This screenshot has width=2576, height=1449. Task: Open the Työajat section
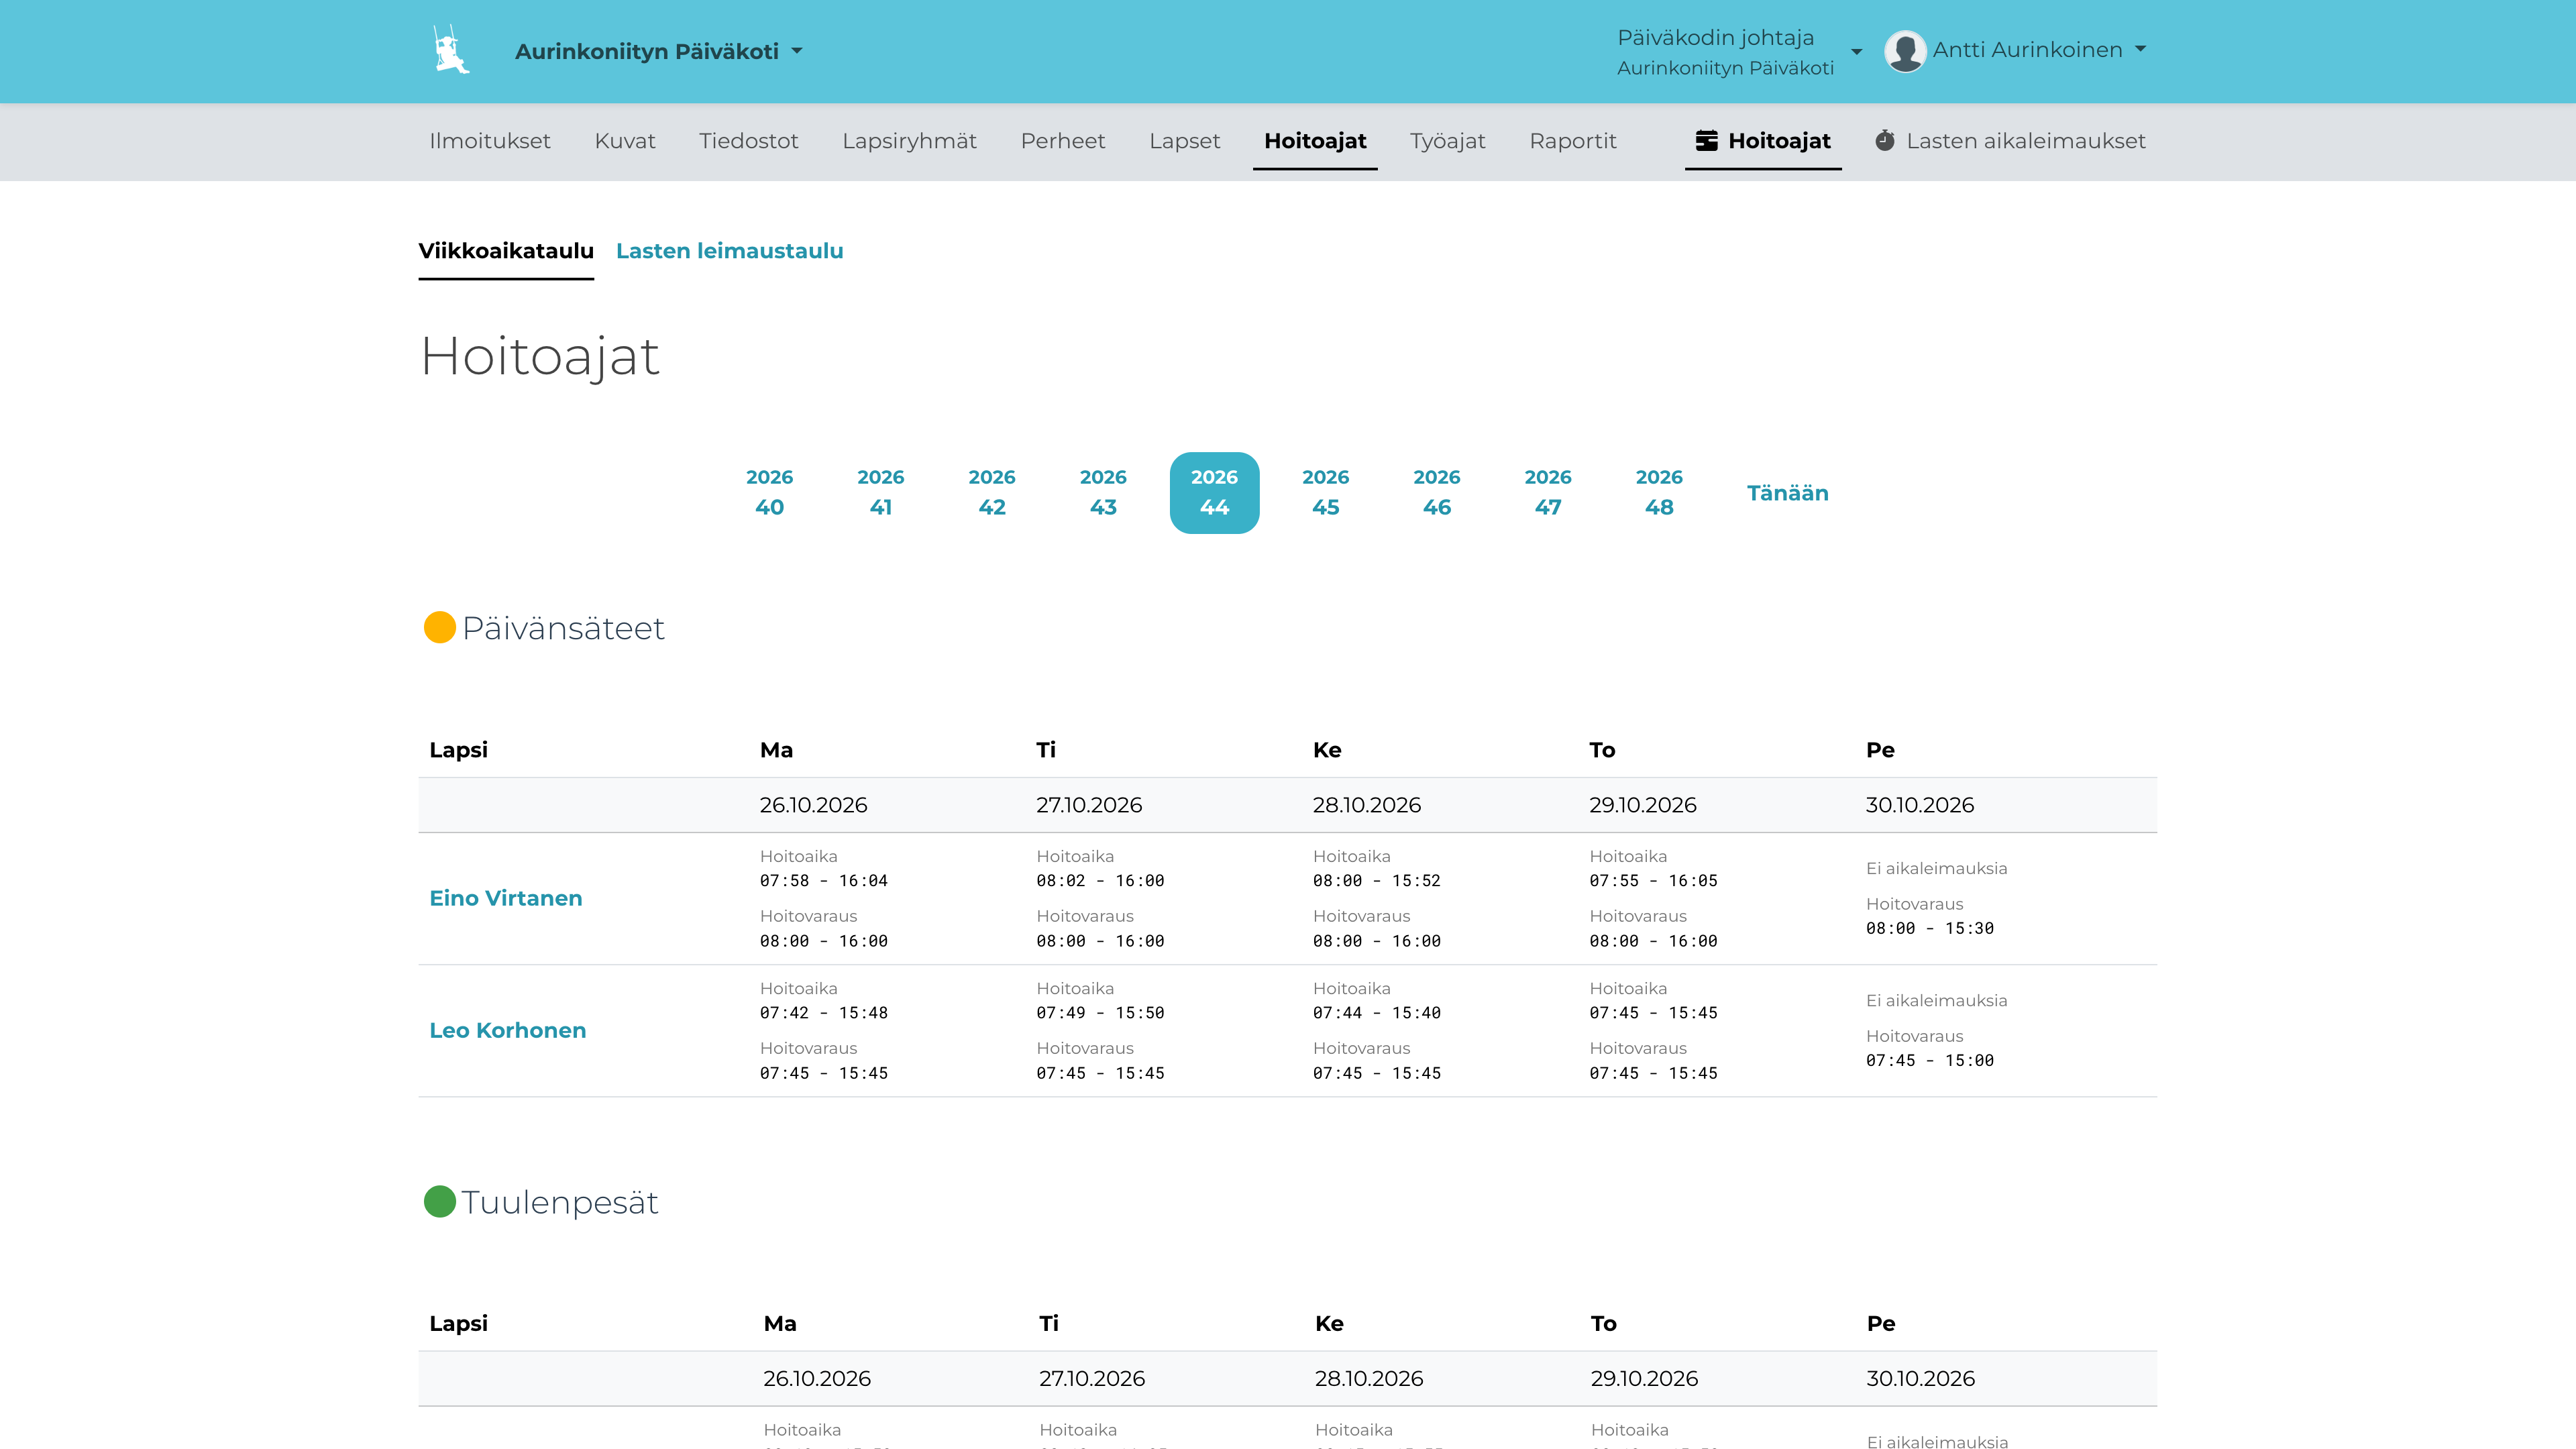tap(1447, 141)
